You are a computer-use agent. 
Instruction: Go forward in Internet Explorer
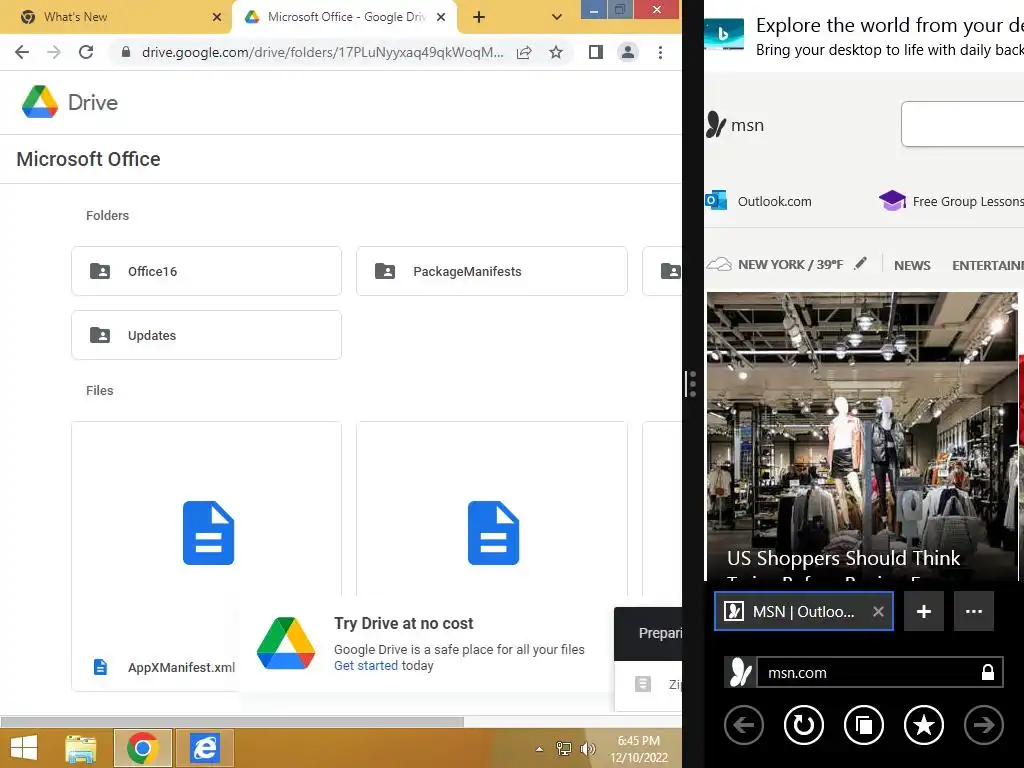tap(984, 725)
